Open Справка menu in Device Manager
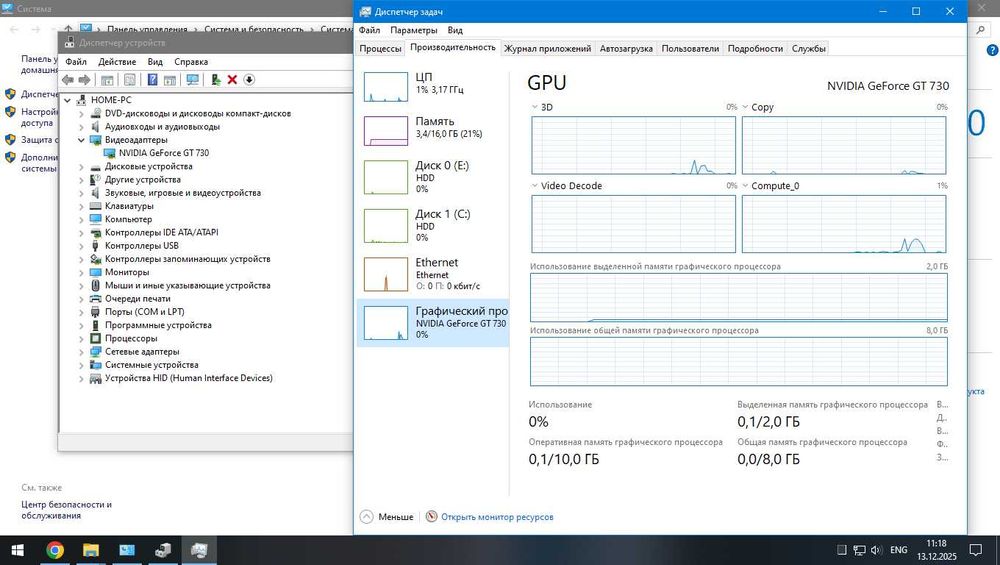Viewport: 1000px width, 565px height. 191,62
